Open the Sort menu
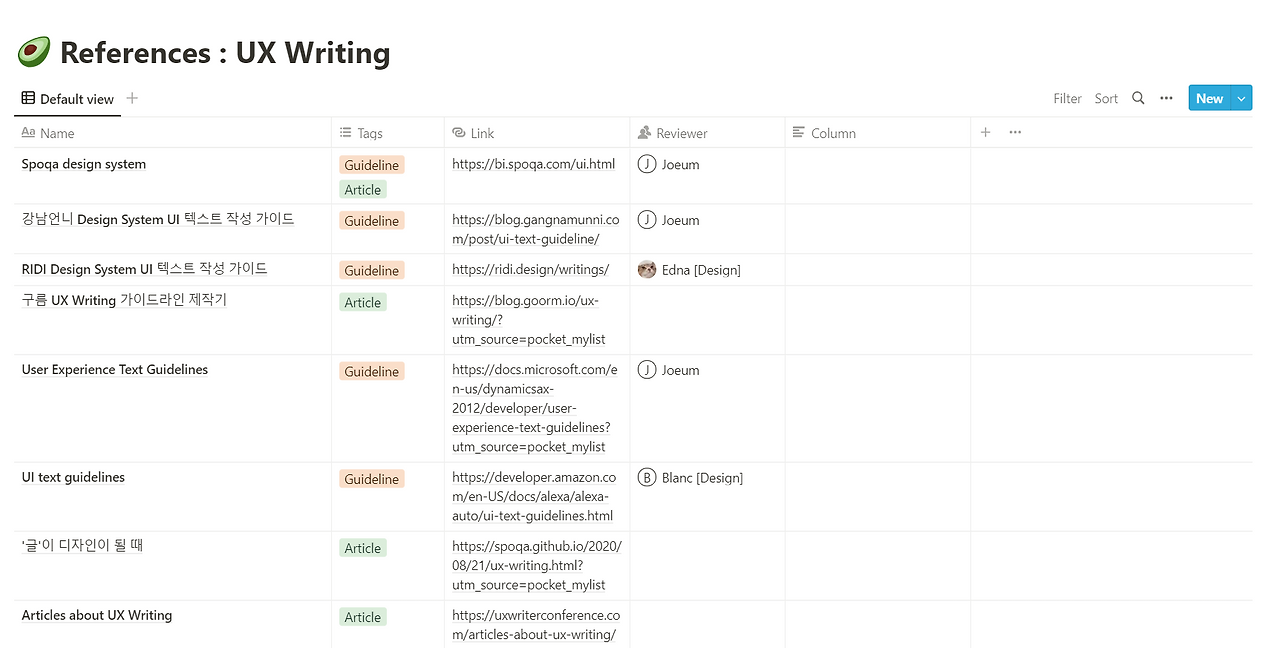The image size is (1280, 648). click(1106, 98)
